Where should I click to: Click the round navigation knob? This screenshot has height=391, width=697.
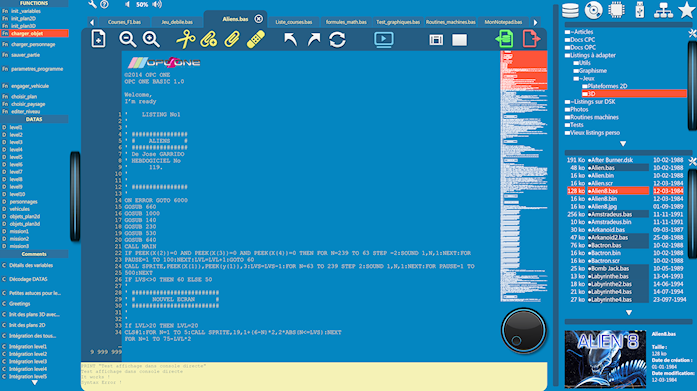click(524, 331)
